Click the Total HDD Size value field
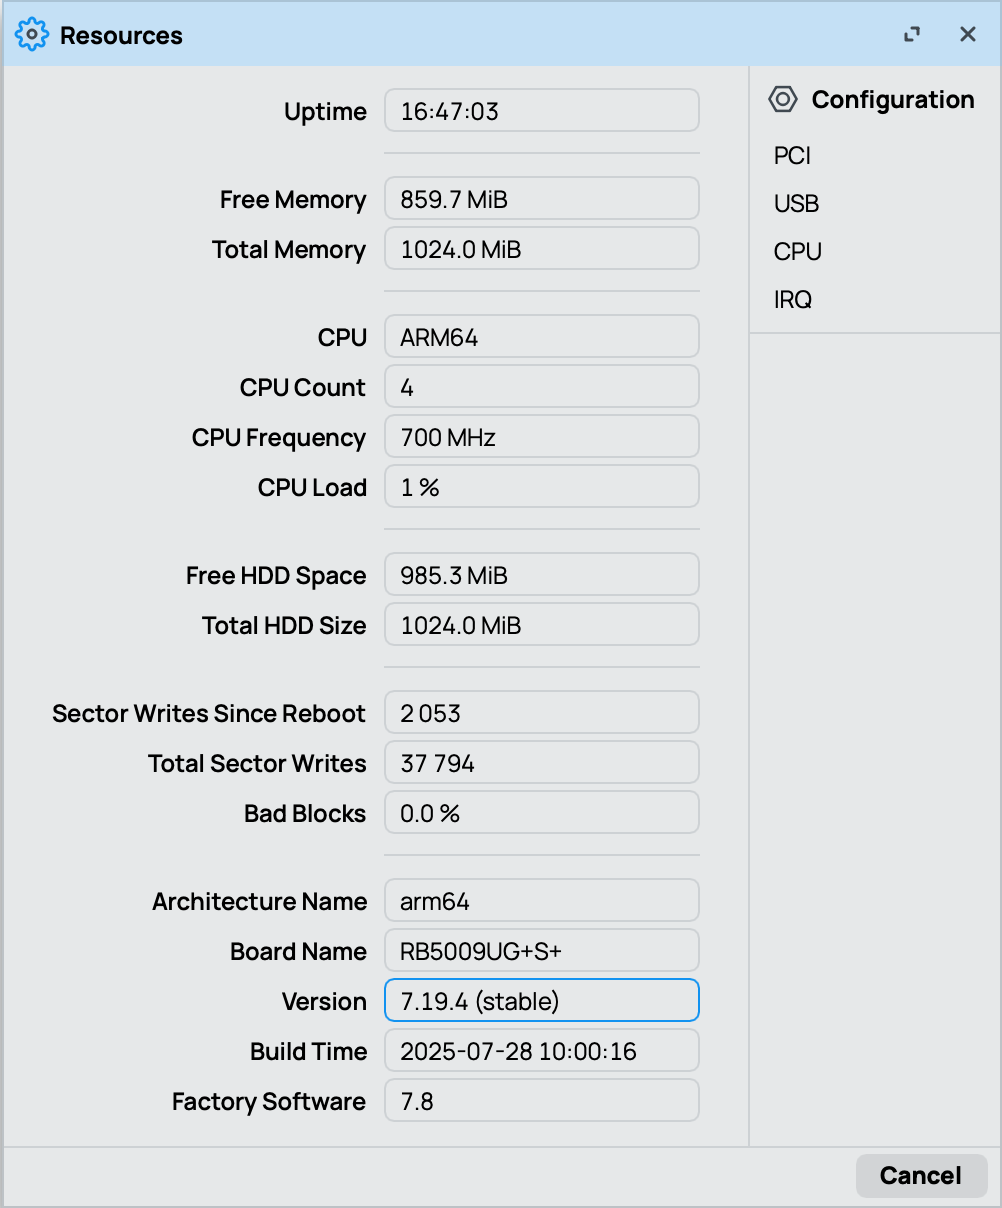This screenshot has width=1002, height=1208. pyautogui.click(x=542, y=624)
